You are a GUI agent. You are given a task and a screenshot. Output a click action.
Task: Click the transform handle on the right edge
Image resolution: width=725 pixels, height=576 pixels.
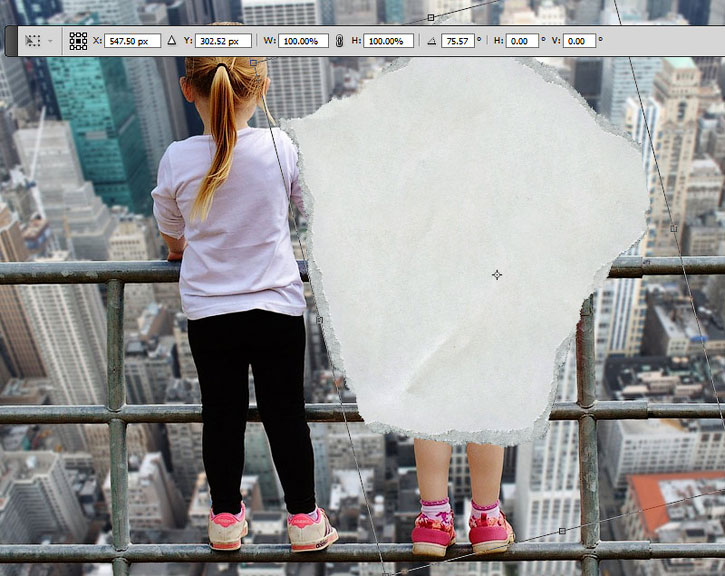674,228
